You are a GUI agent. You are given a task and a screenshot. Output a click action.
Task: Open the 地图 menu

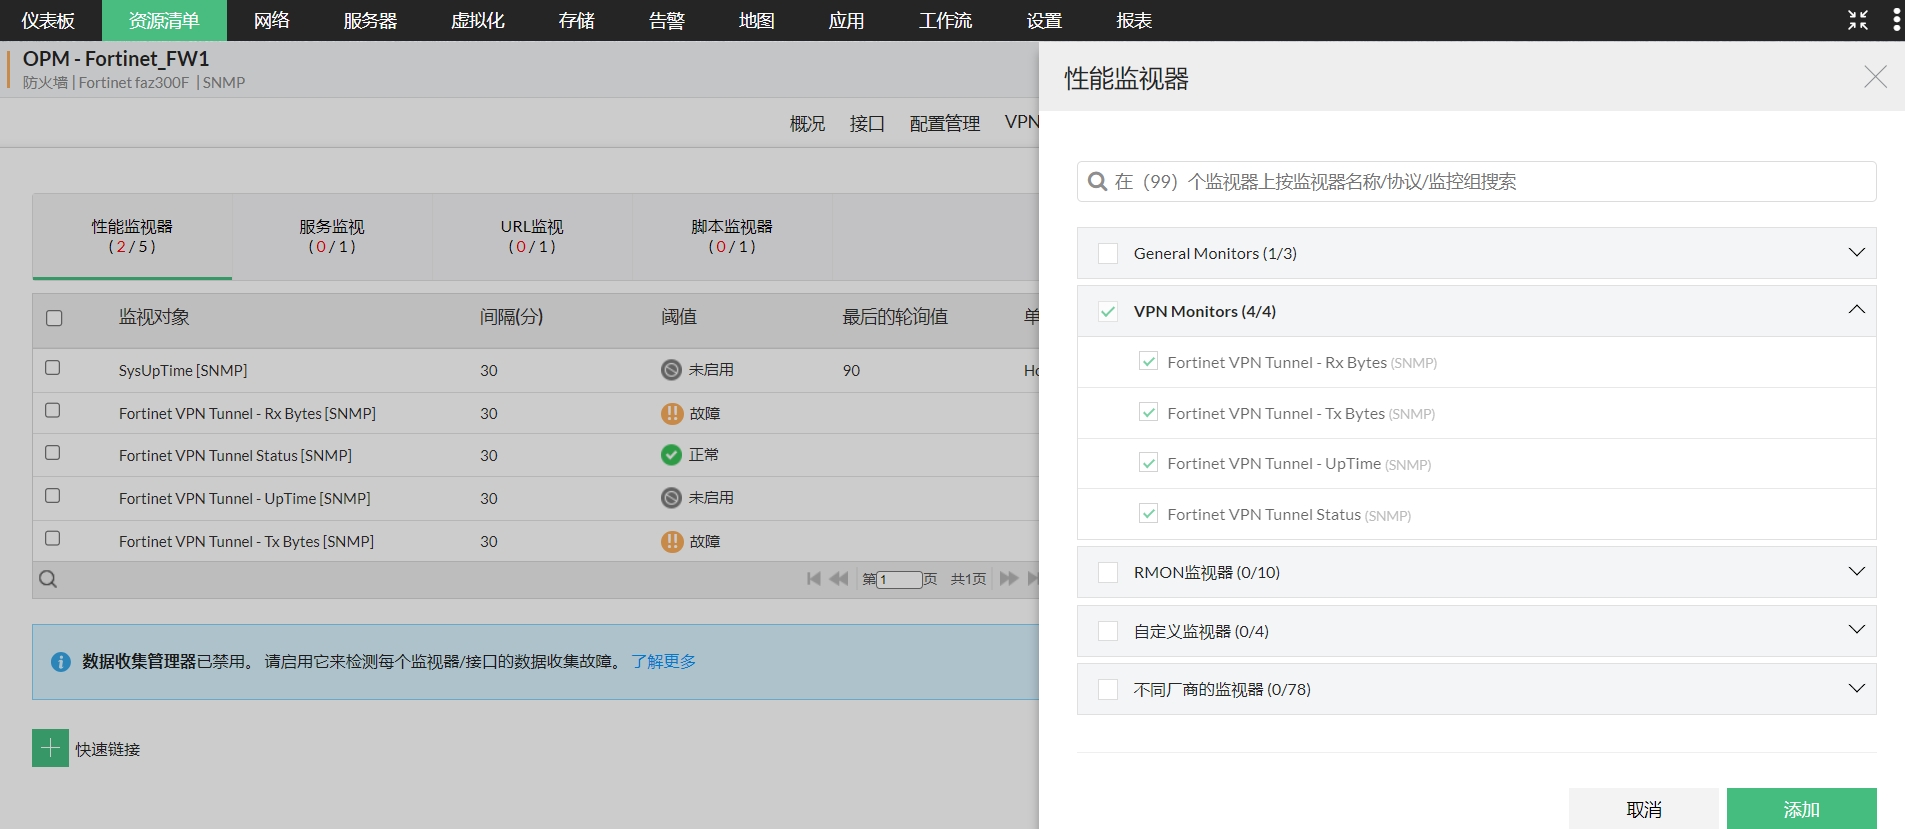click(756, 20)
